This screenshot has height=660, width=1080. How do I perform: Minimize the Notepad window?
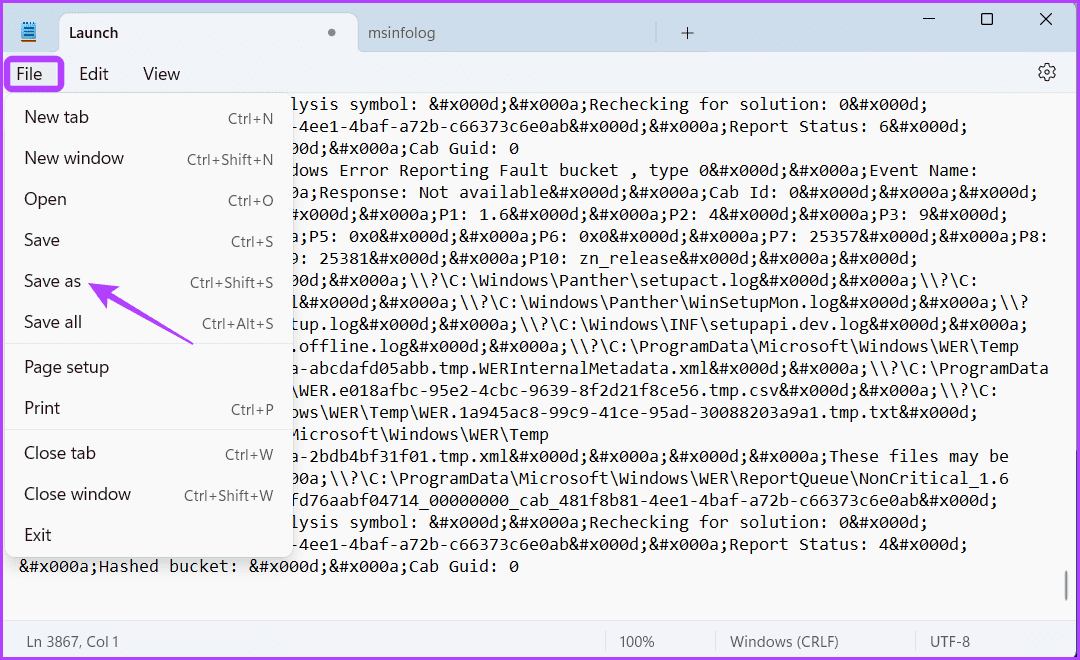931,19
